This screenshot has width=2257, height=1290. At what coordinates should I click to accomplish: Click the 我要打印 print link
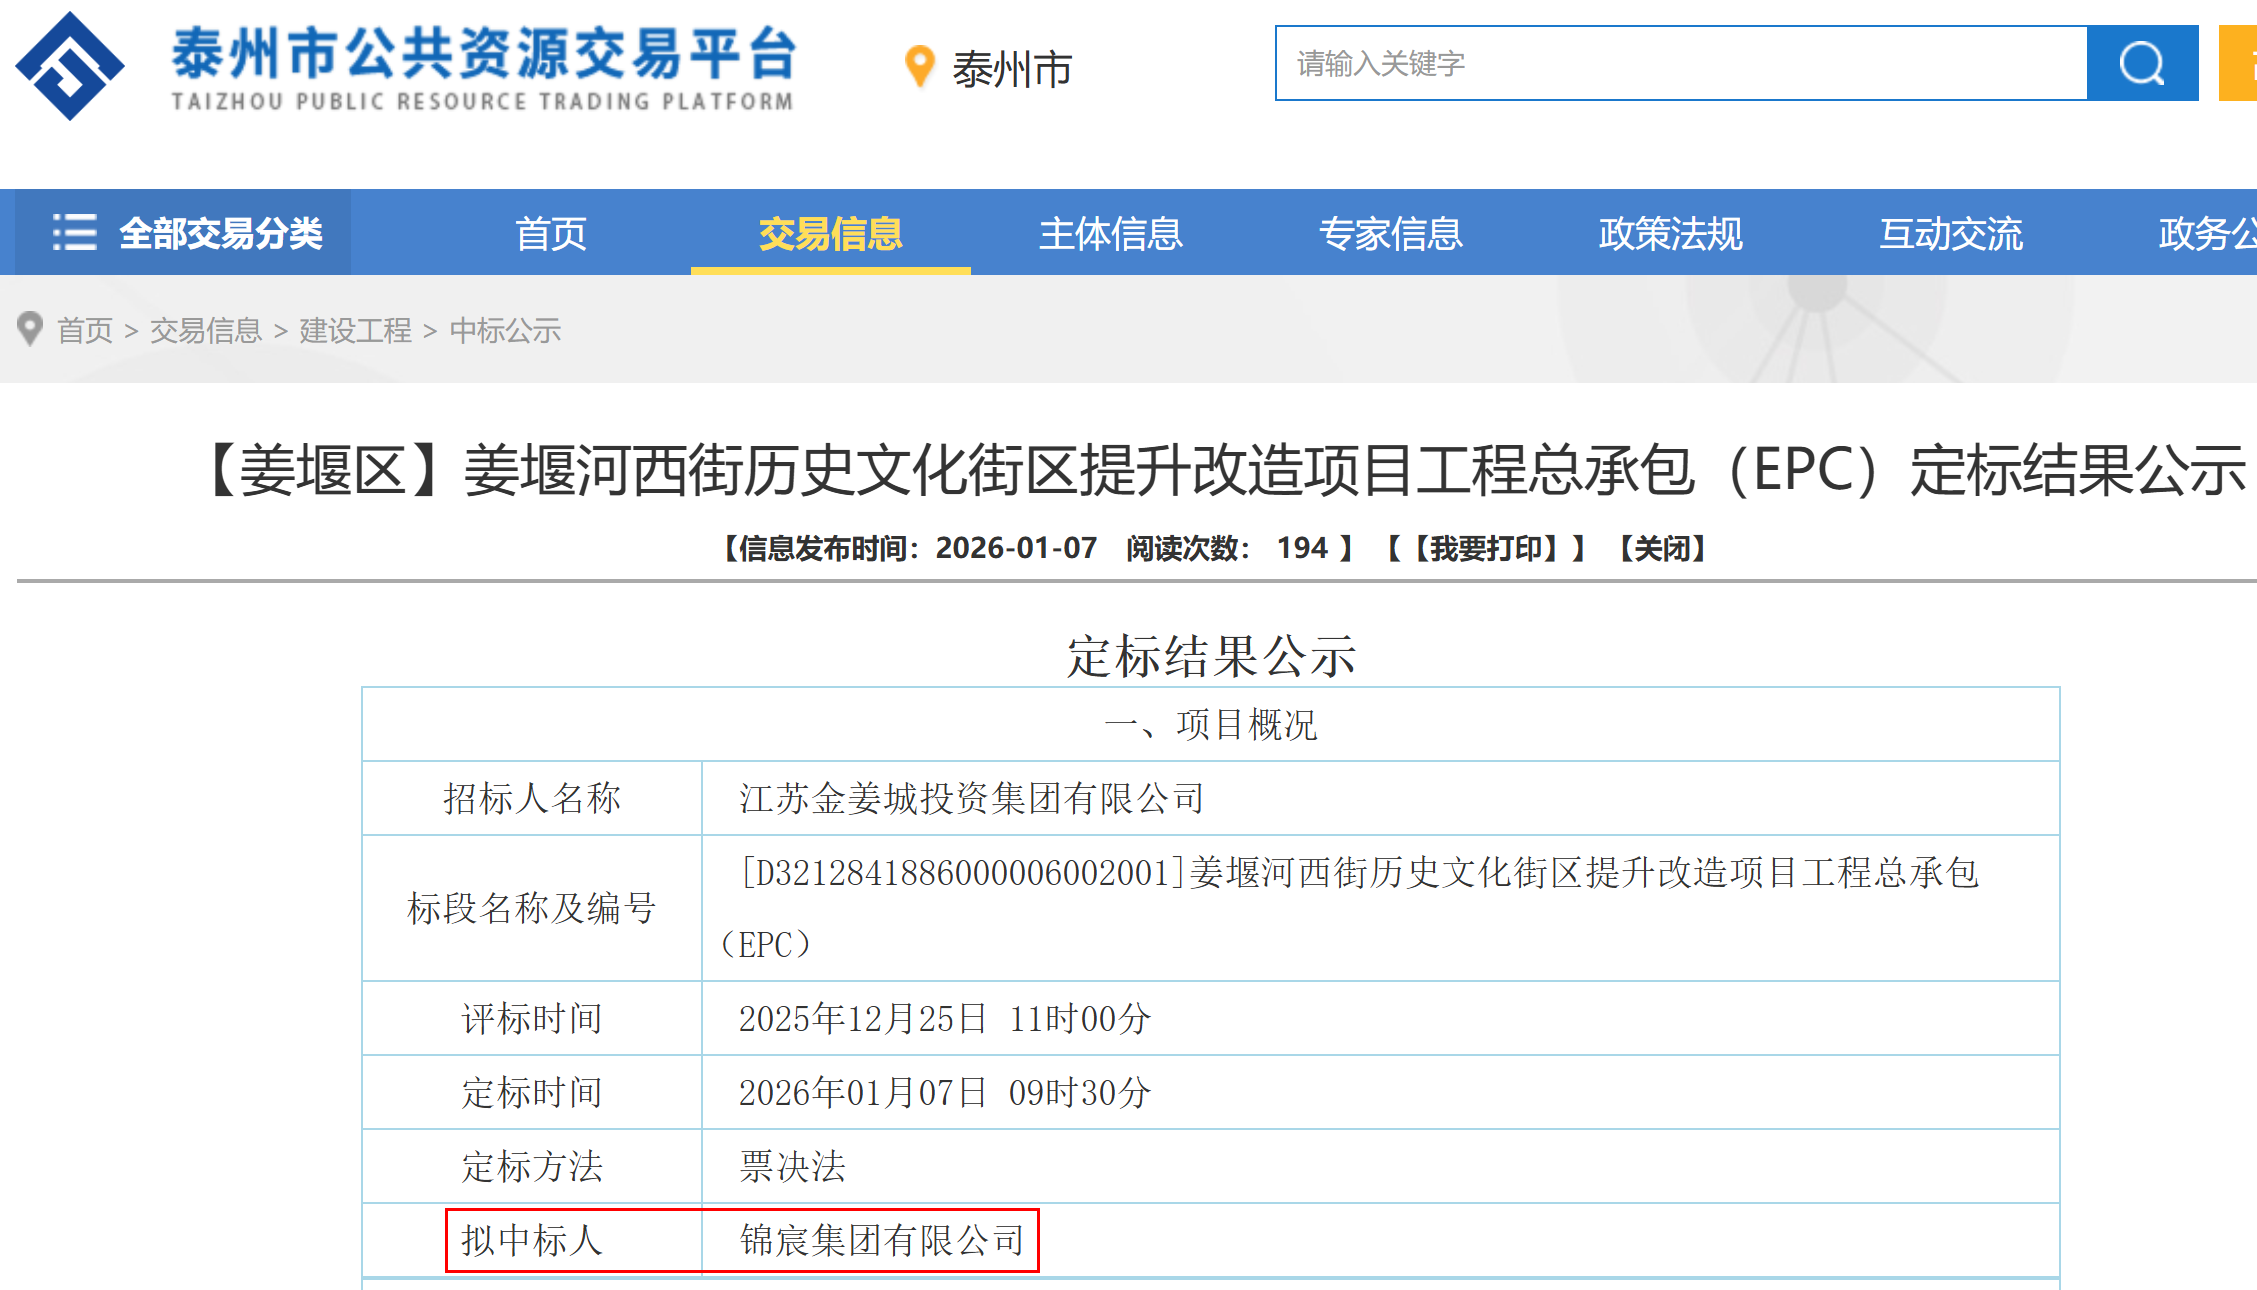pyautogui.click(x=1486, y=548)
